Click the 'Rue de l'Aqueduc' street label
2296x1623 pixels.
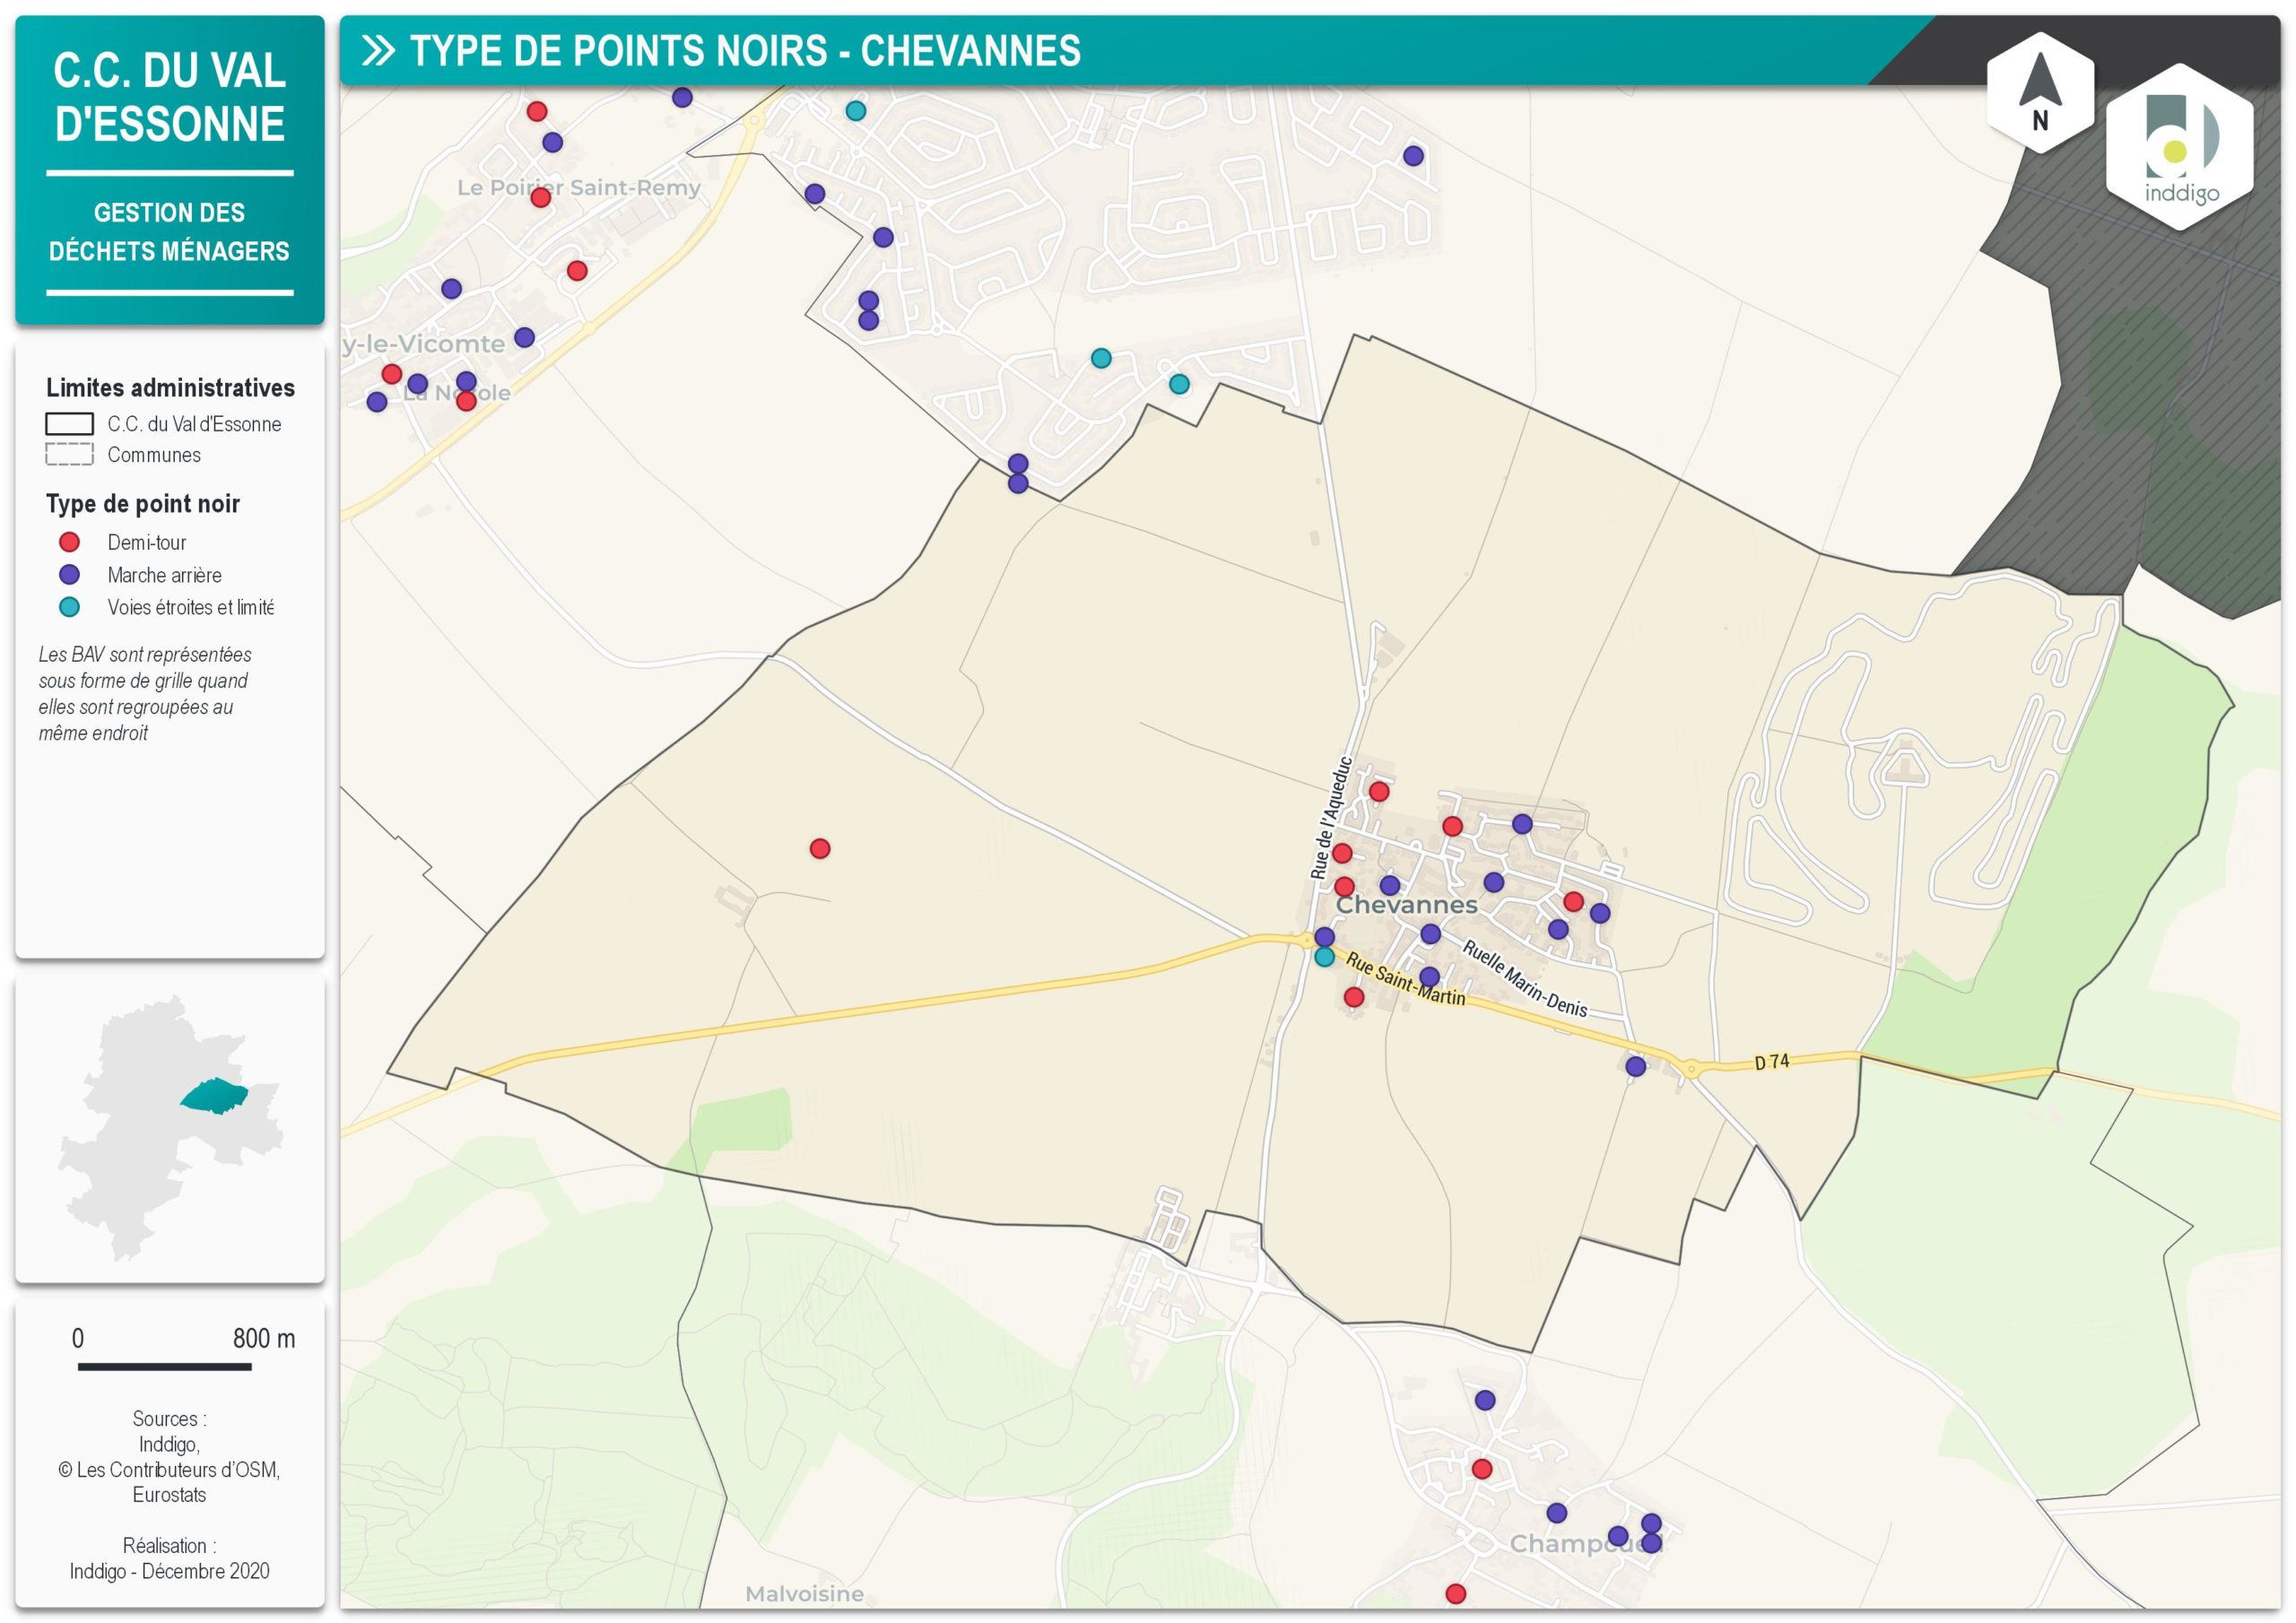1330,818
